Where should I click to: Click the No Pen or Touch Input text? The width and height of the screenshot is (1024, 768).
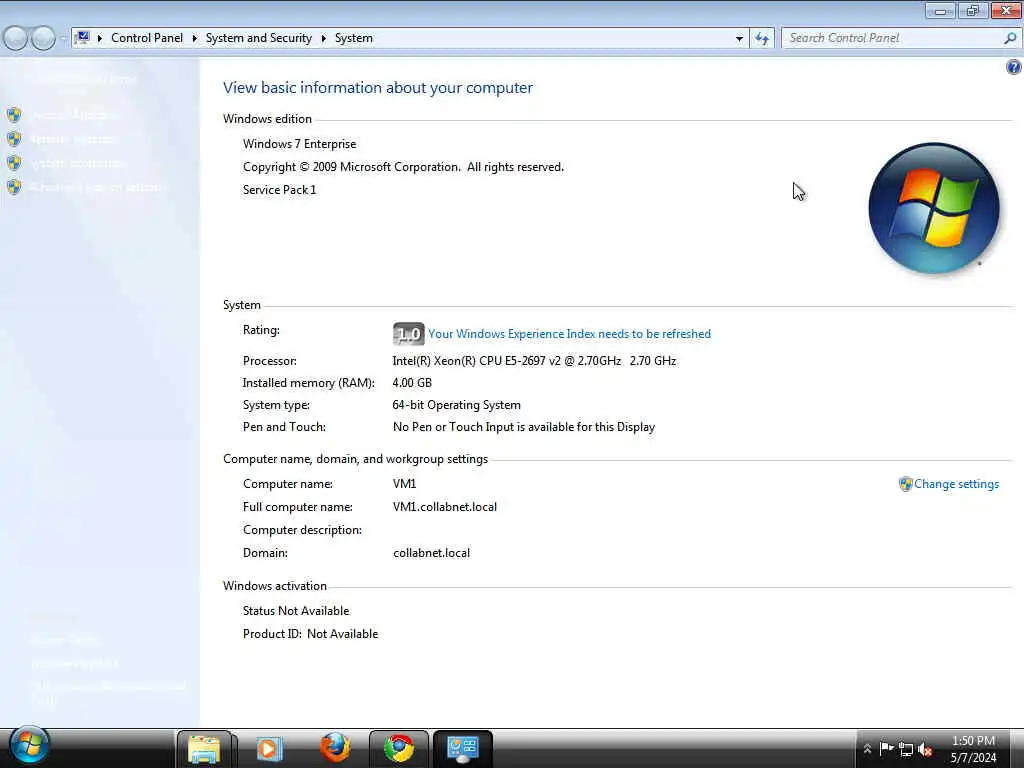click(524, 426)
